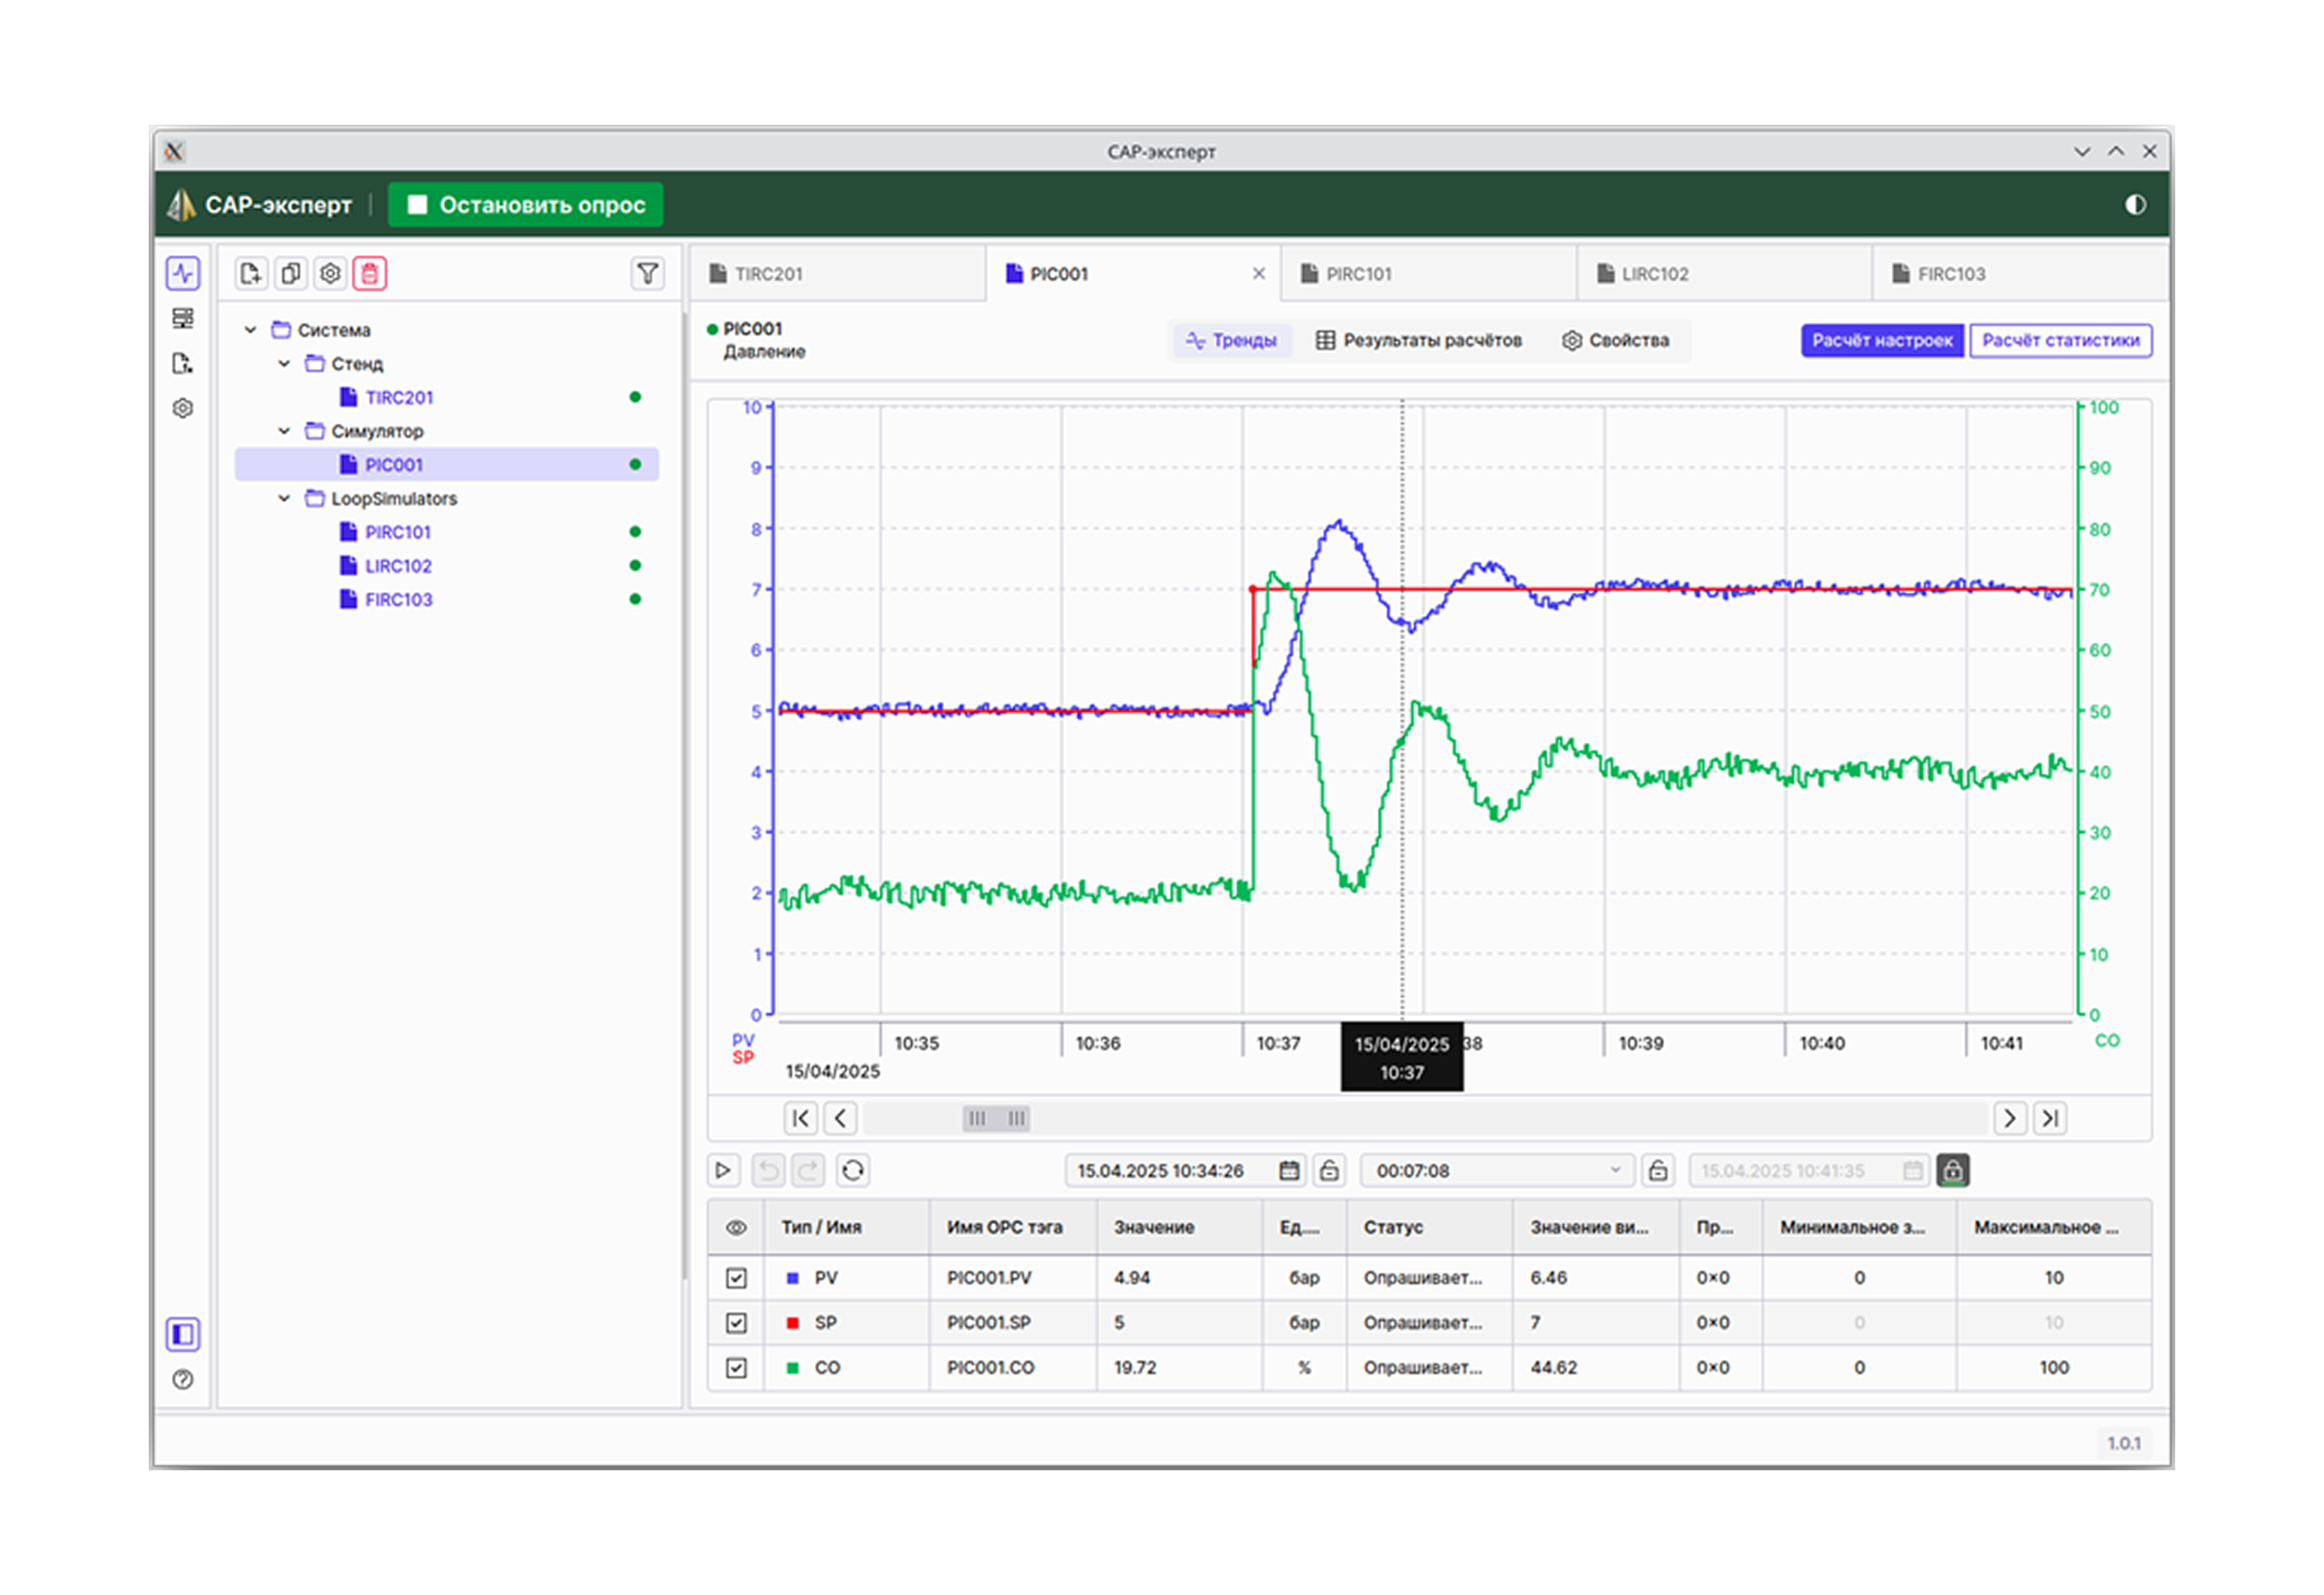Switch to FIRC103 tab
Screen dimensions: 2324x1595
pos(2020,274)
